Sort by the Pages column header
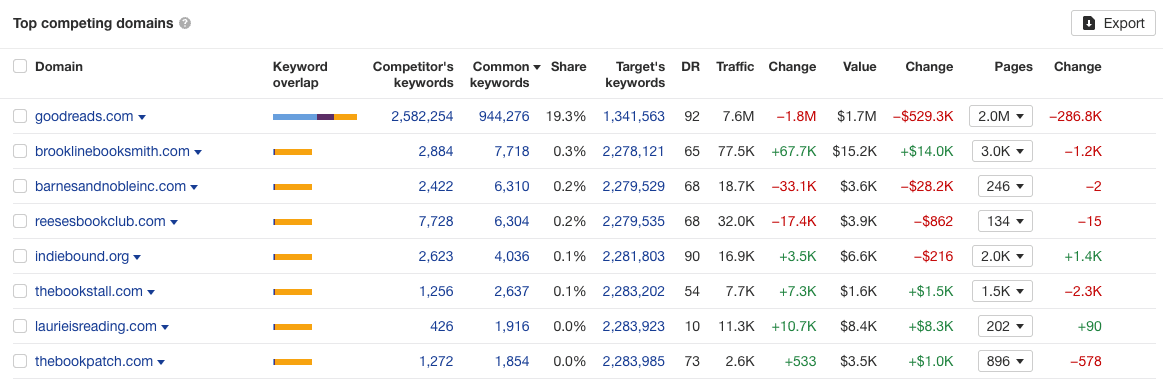This screenshot has width=1163, height=380. (x=1013, y=66)
